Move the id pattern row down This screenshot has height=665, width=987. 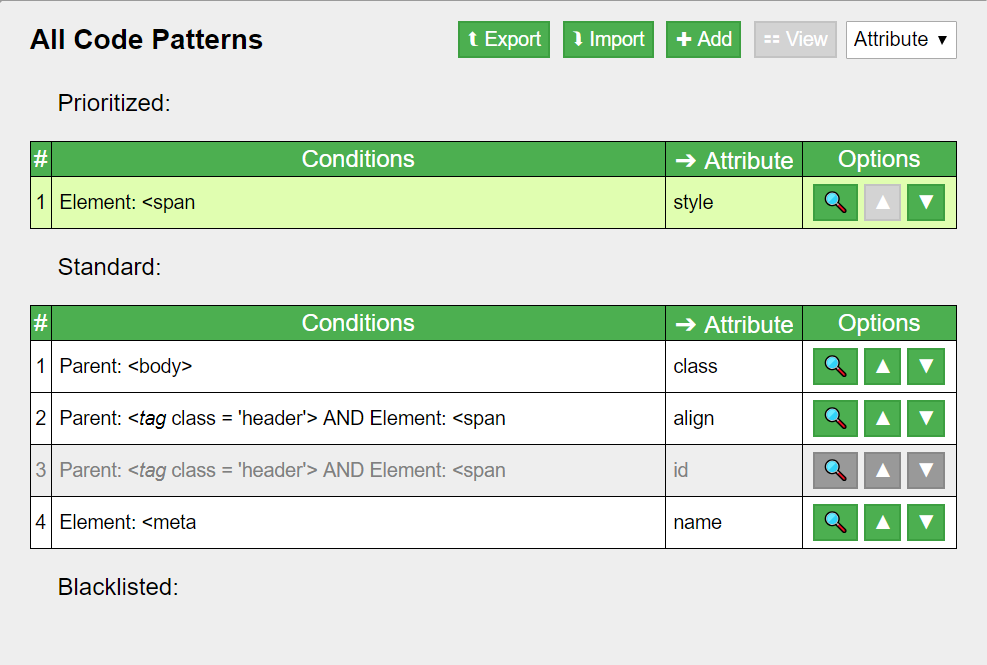(x=926, y=470)
